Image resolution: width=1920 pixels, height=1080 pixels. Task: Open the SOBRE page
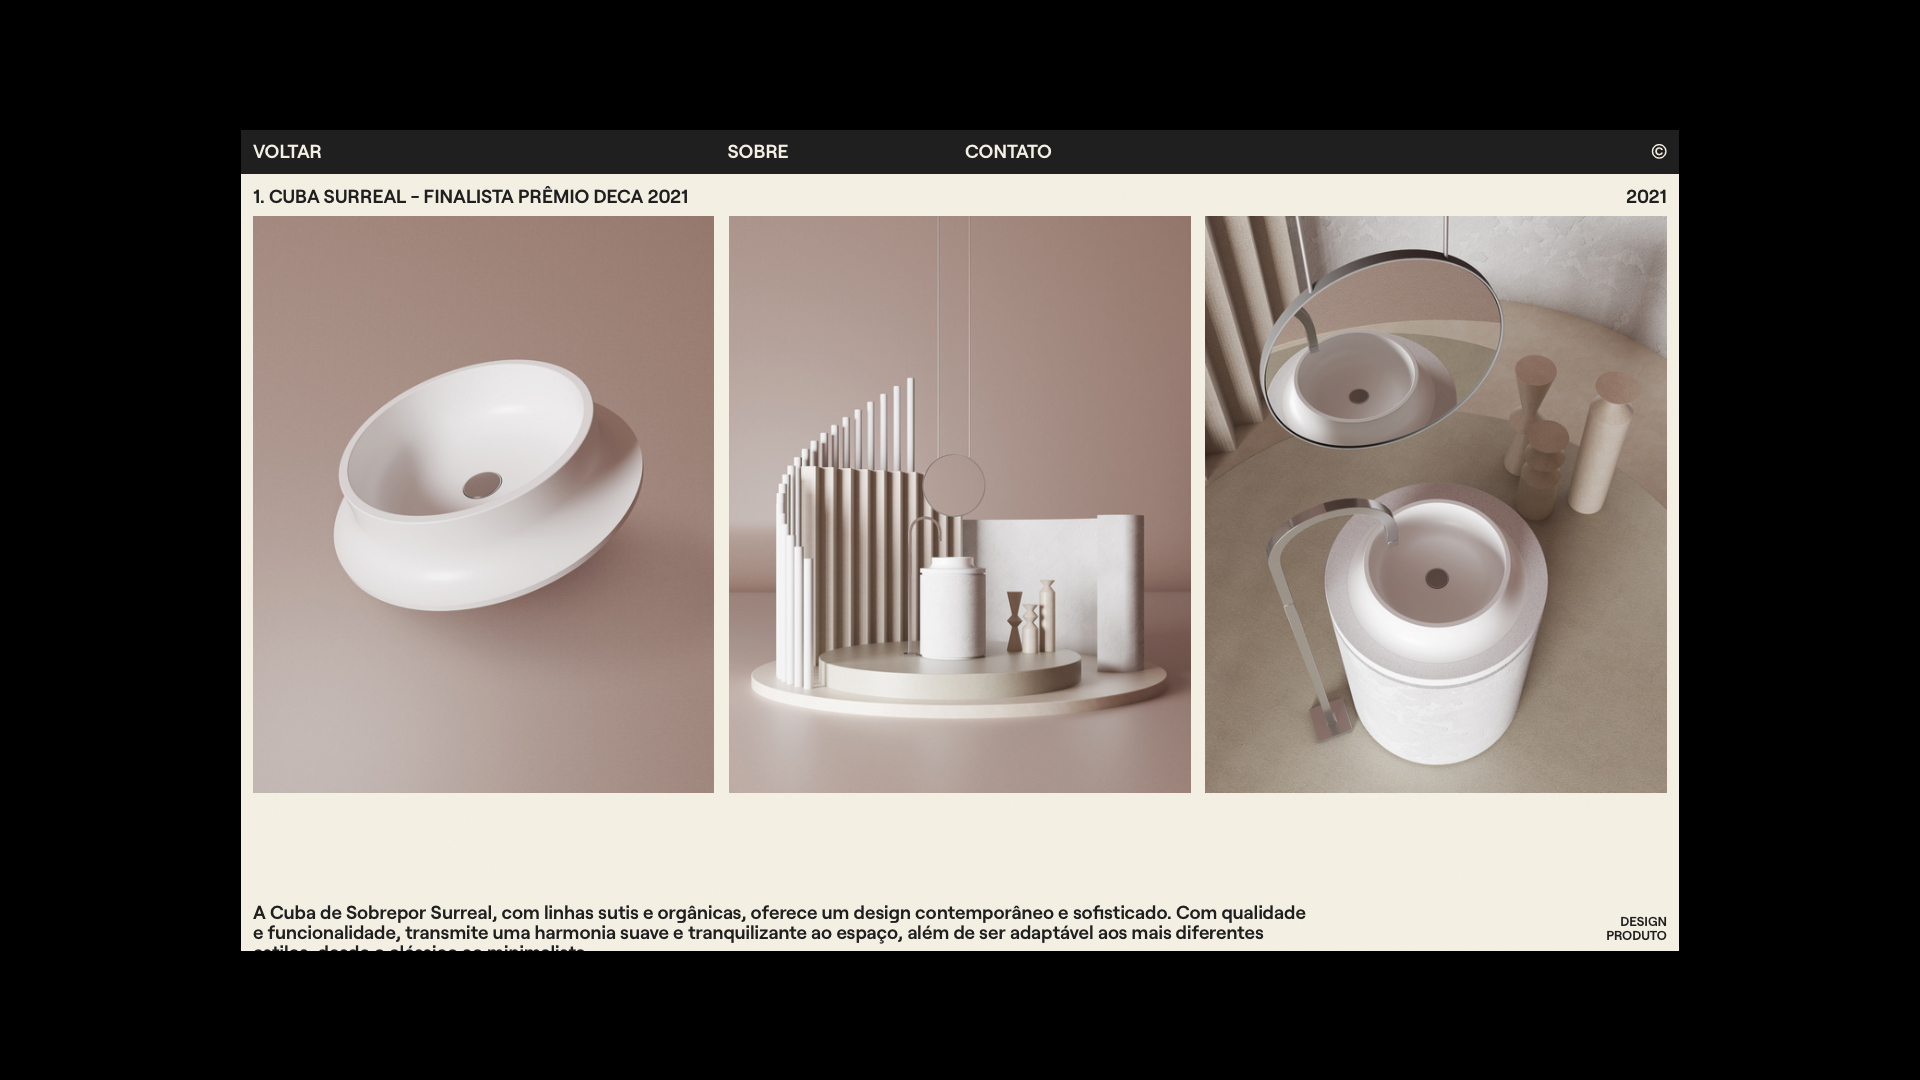[757, 152]
